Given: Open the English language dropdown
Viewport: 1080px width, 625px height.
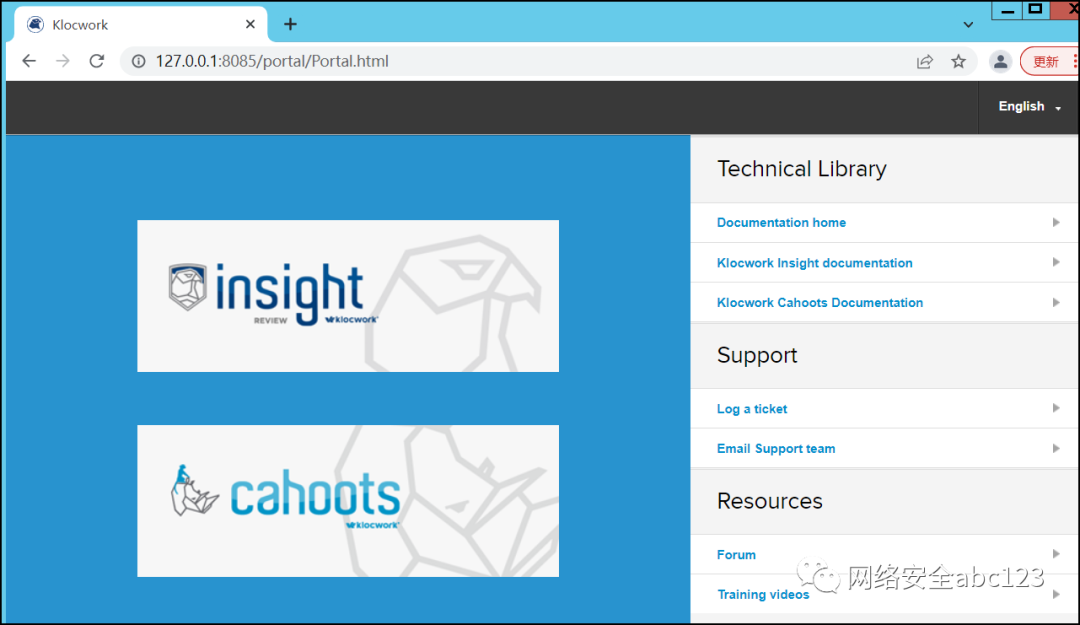Looking at the screenshot, I should tap(1029, 106).
